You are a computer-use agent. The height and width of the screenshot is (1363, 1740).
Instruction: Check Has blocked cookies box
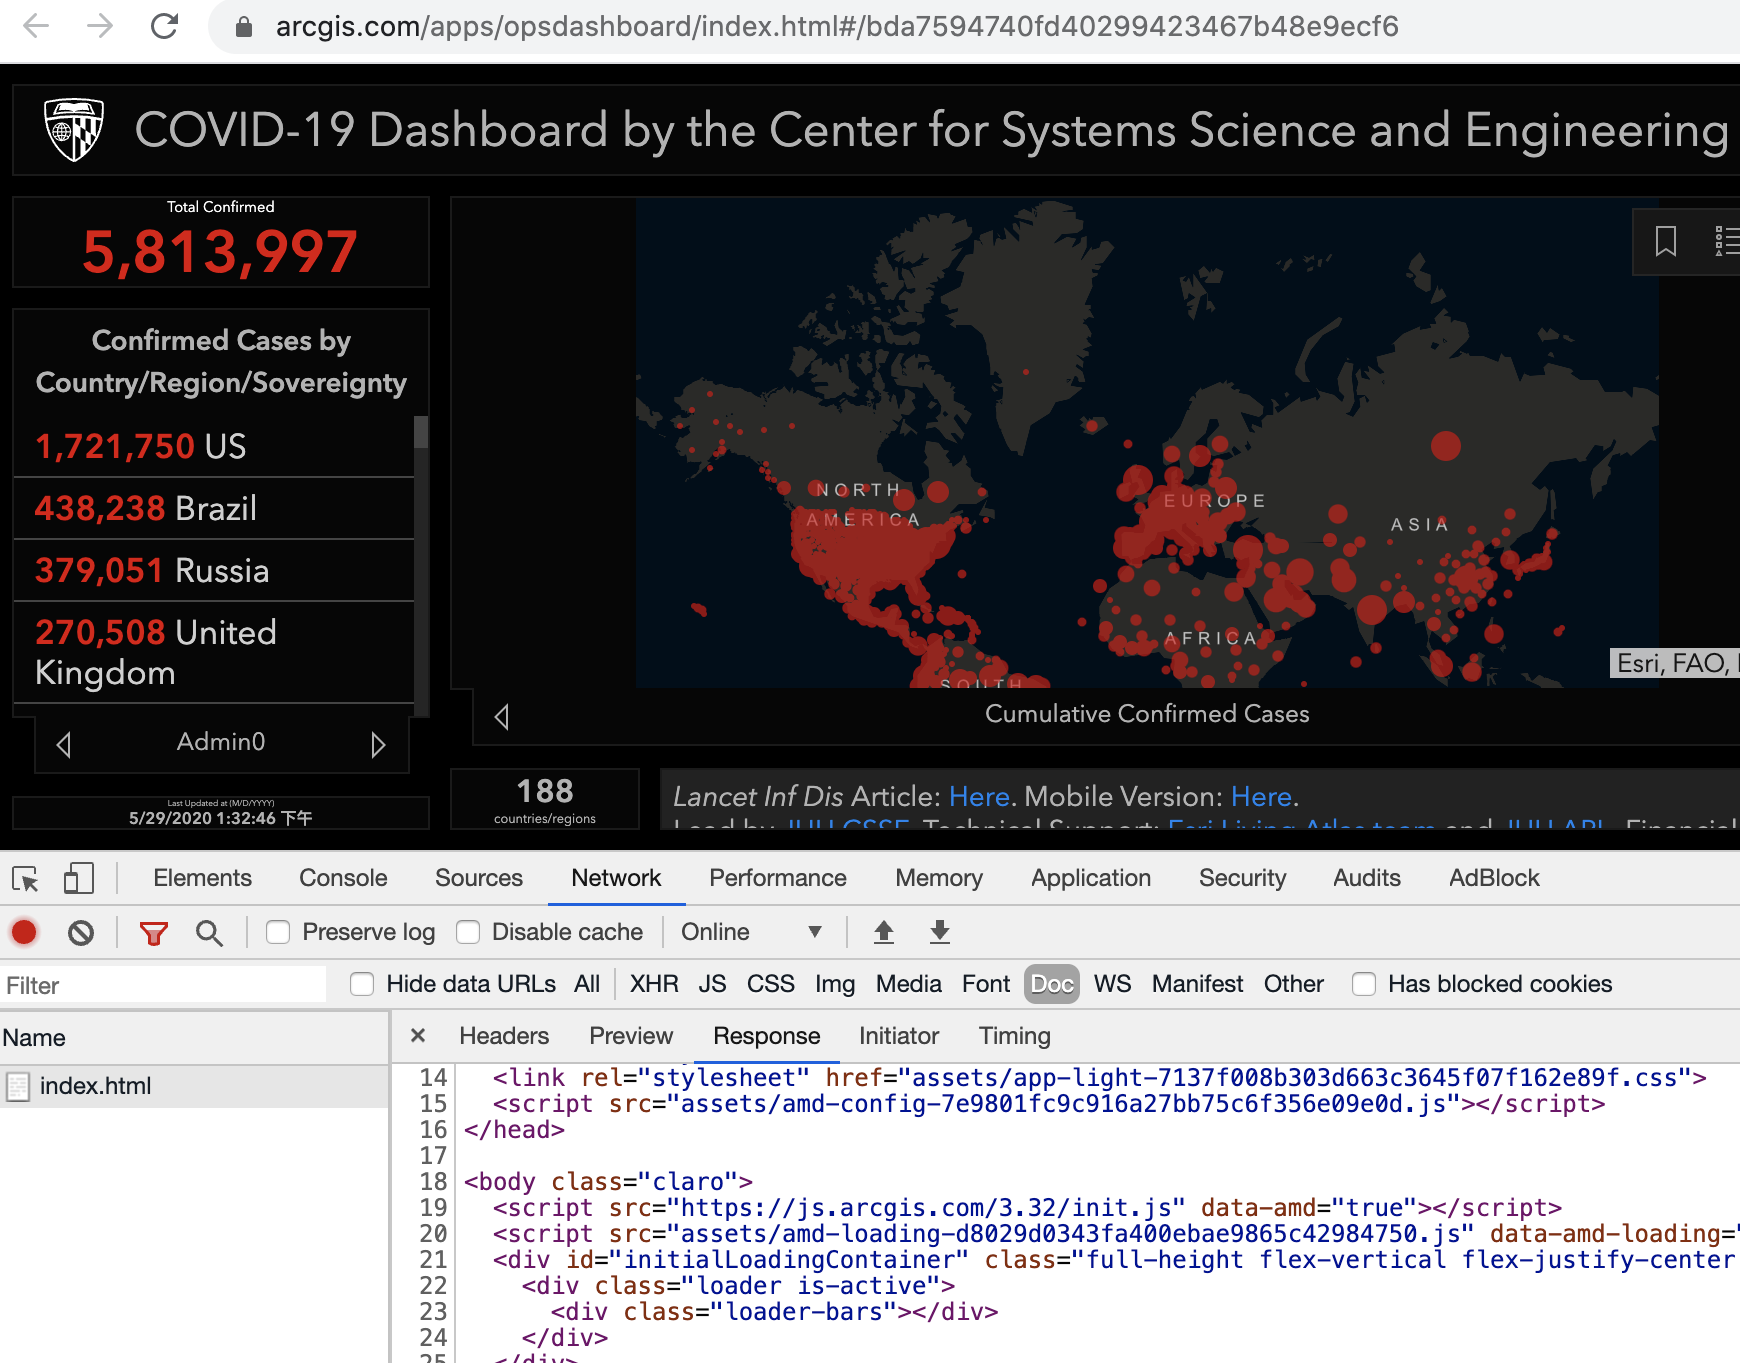point(1364,984)
